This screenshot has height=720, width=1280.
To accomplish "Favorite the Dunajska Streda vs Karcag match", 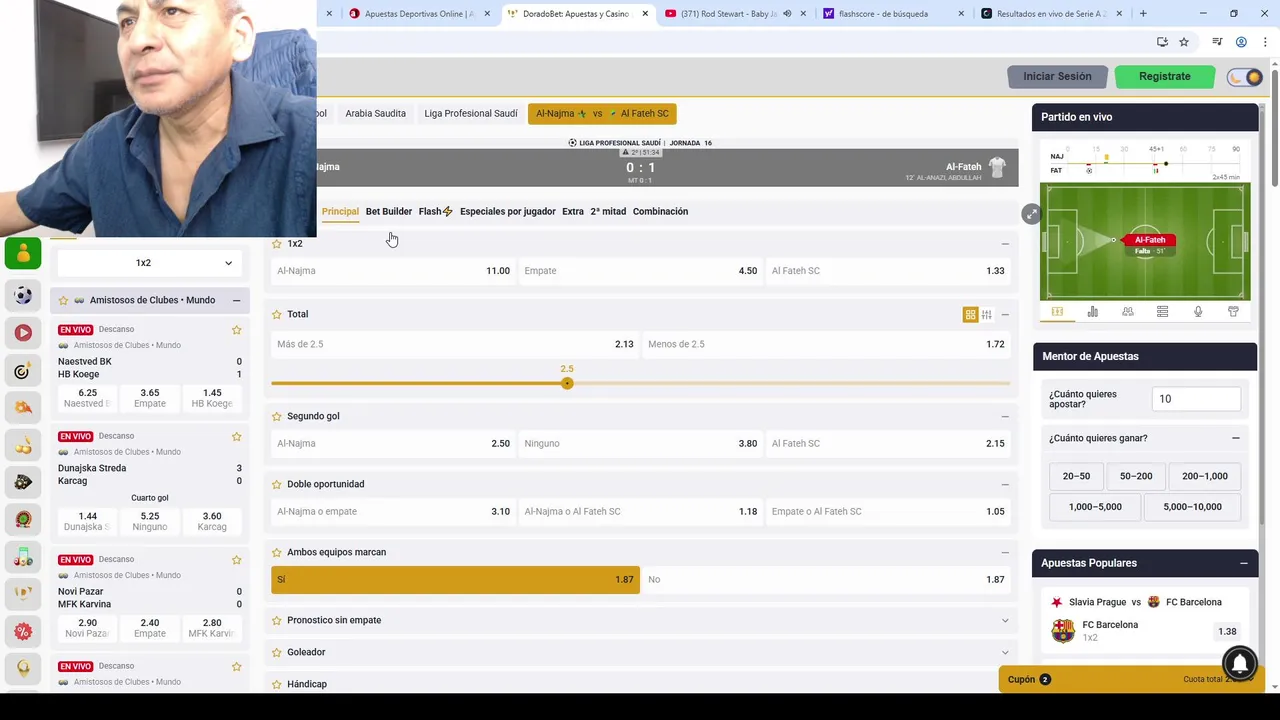I will point(237,437).
